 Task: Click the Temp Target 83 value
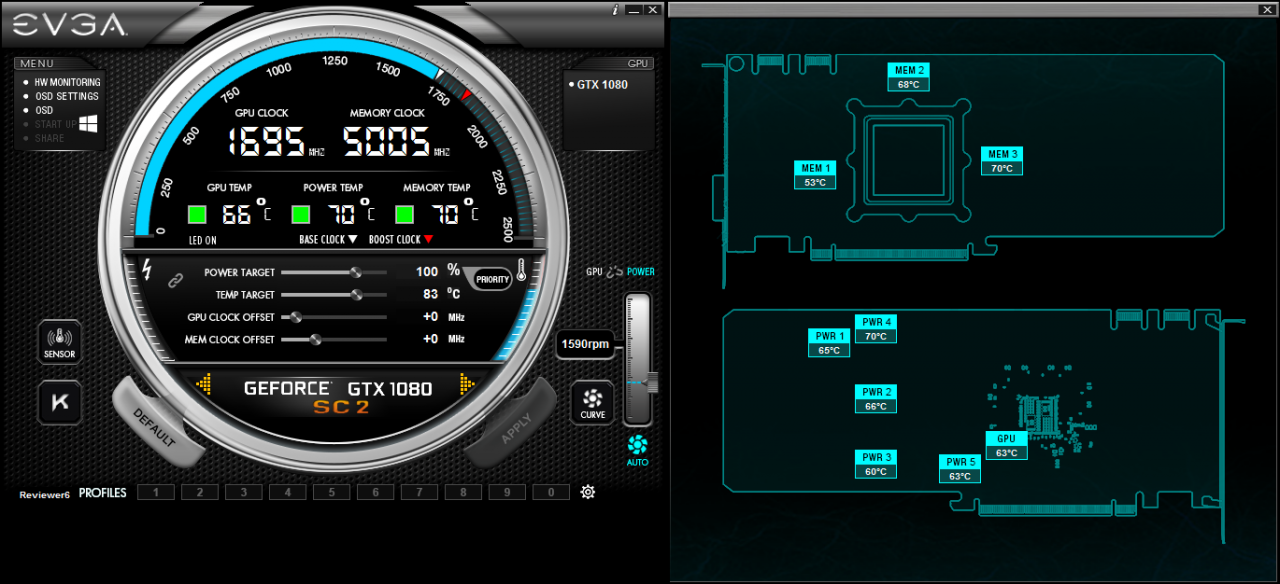pyautogui.click(x=430, y=295)
